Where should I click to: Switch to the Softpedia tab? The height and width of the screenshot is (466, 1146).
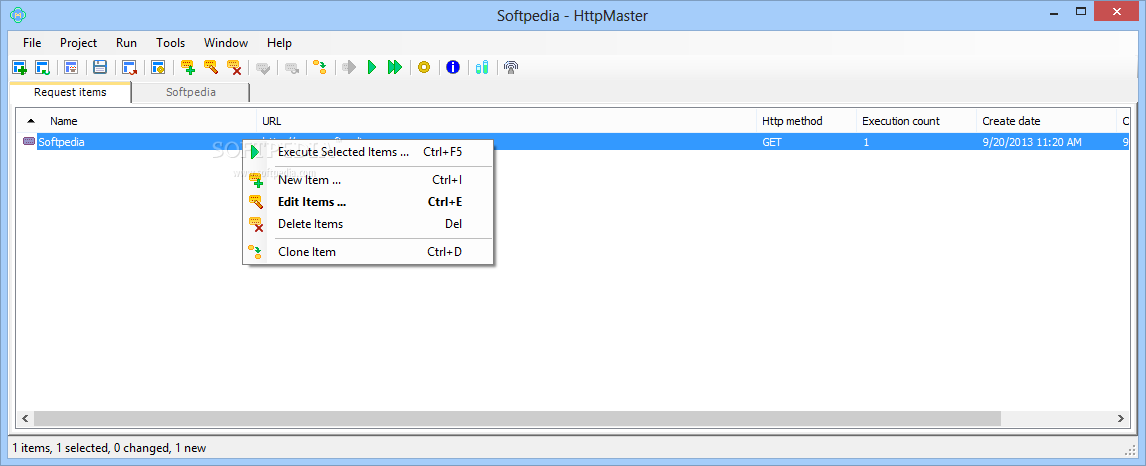pos(191,93)
